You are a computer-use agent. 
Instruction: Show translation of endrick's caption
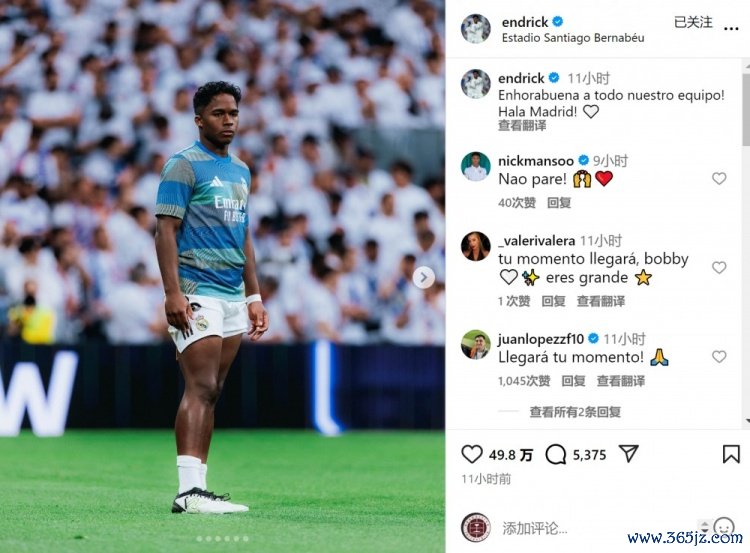pos(522,126)
